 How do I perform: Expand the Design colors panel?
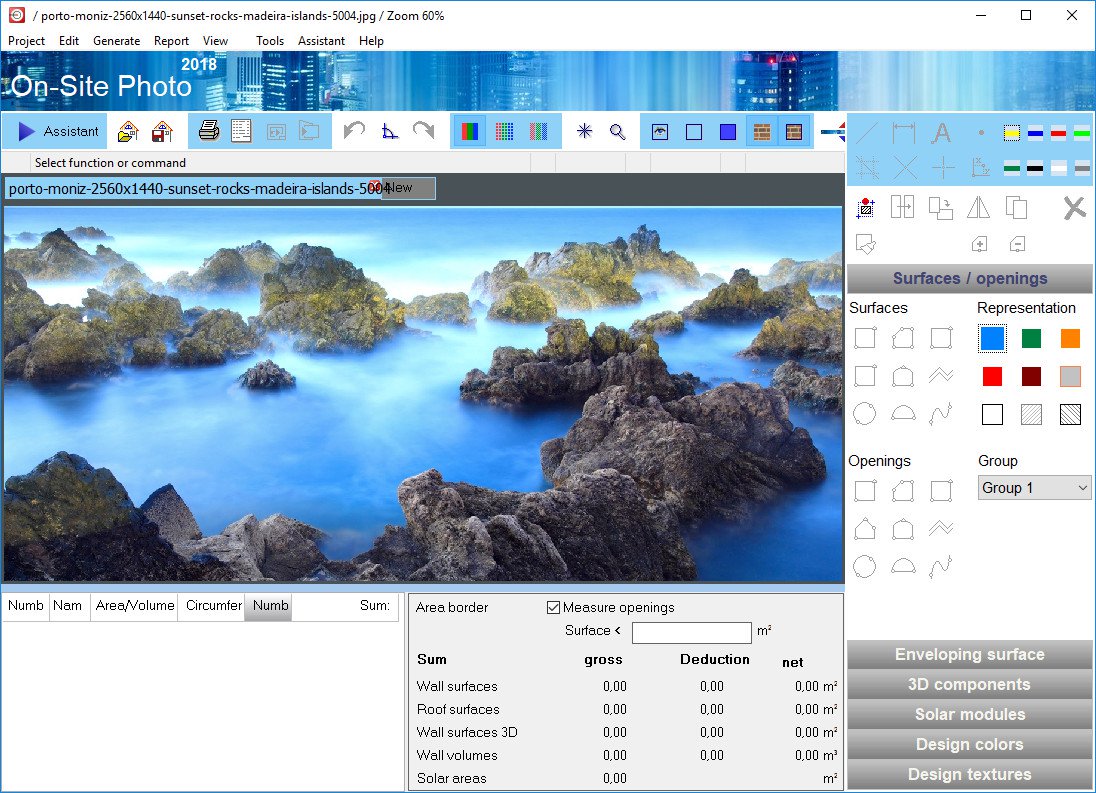[969, 745]
